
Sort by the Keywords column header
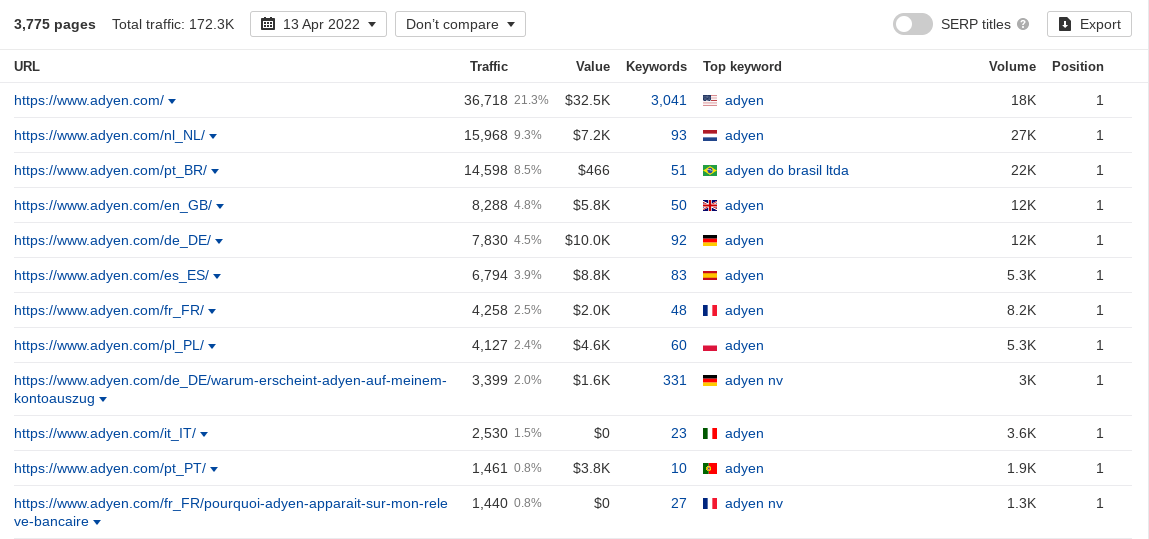click(656, 67)
